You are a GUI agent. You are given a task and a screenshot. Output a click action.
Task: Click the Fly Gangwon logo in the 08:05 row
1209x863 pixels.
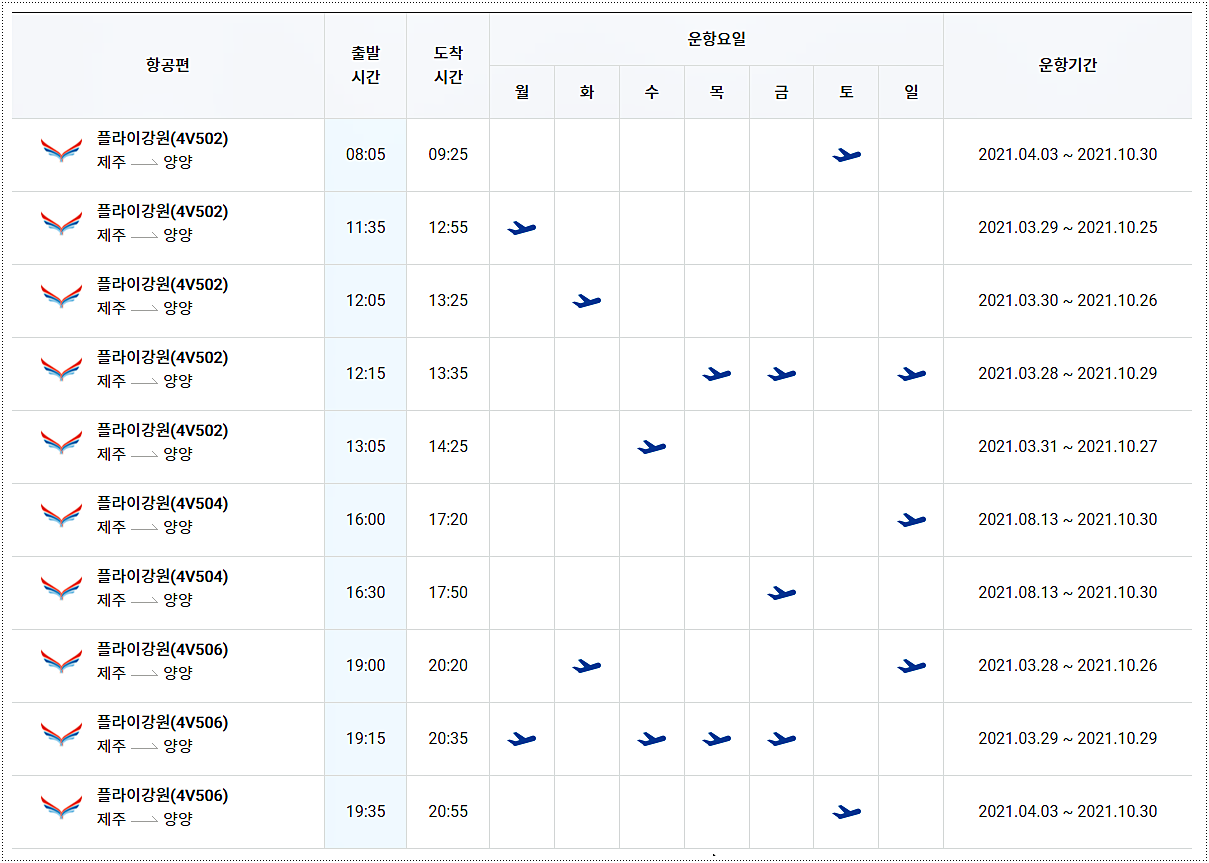62,151
